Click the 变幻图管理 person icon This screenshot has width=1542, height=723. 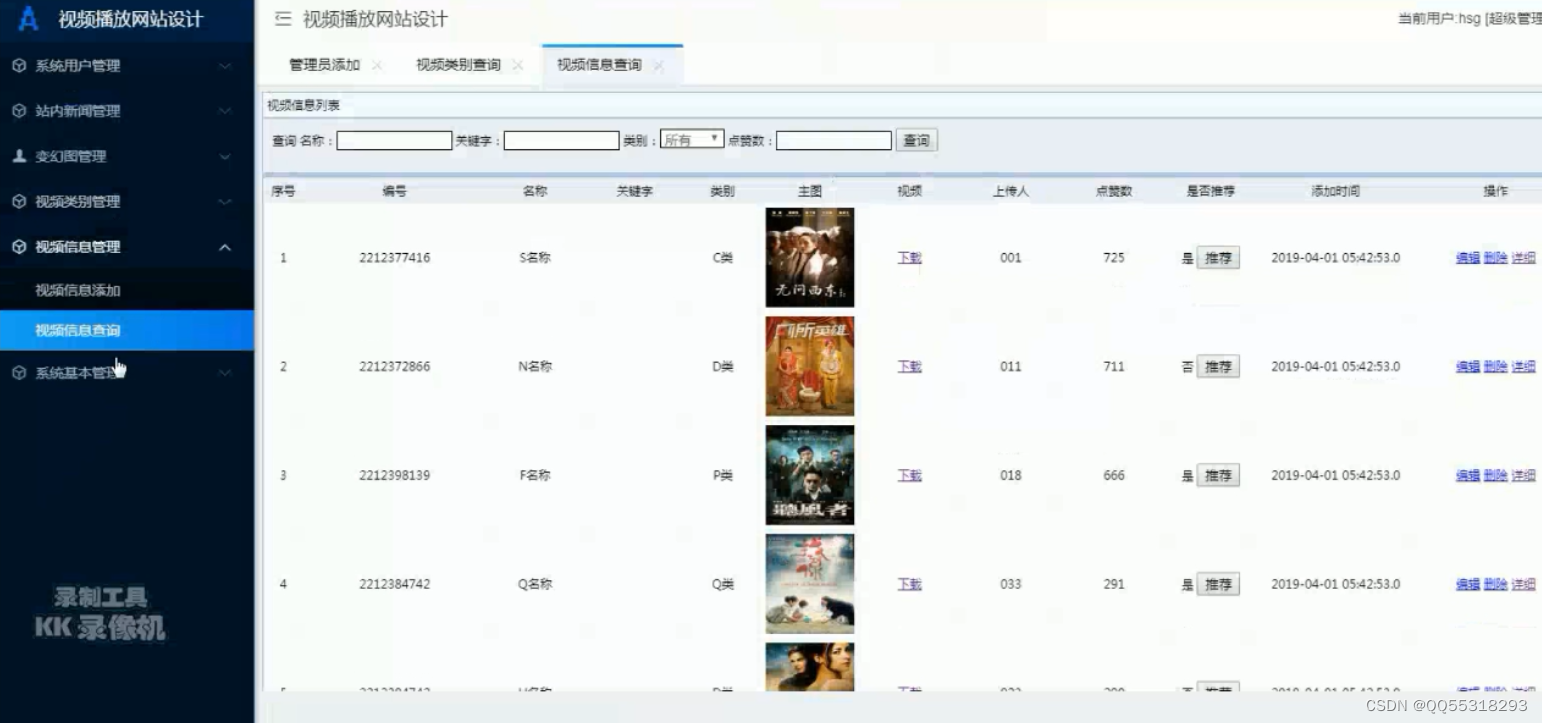(19, 156)
